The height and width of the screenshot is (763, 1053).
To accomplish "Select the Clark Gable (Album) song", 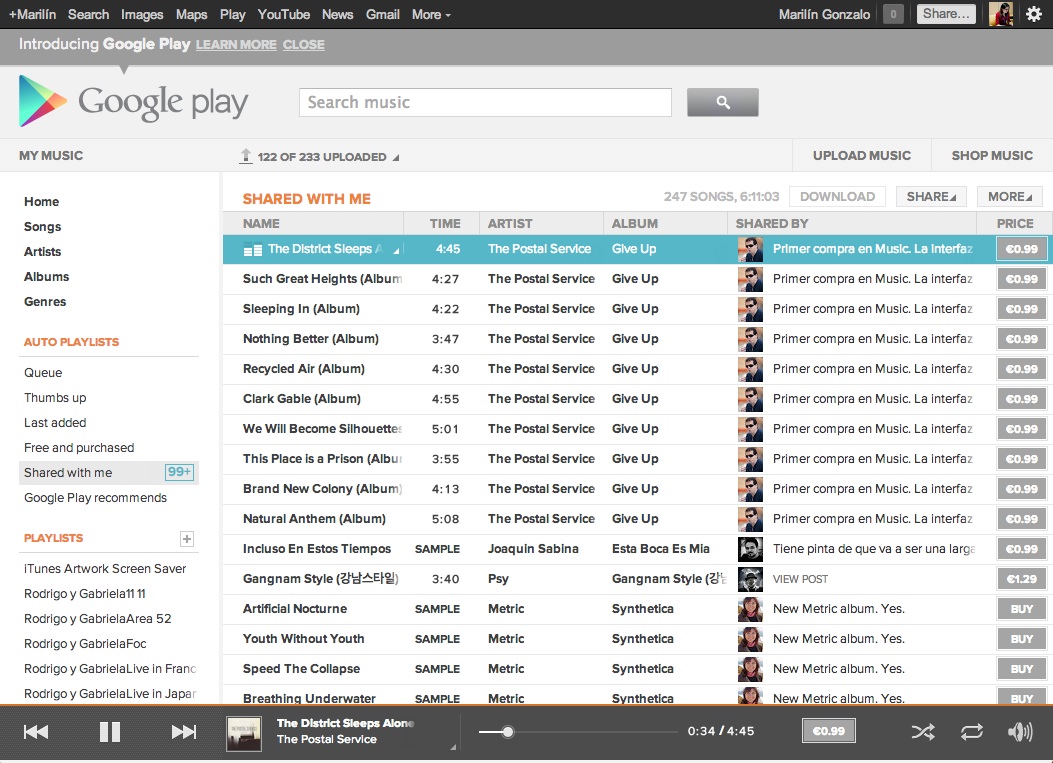I will point(302,399).
